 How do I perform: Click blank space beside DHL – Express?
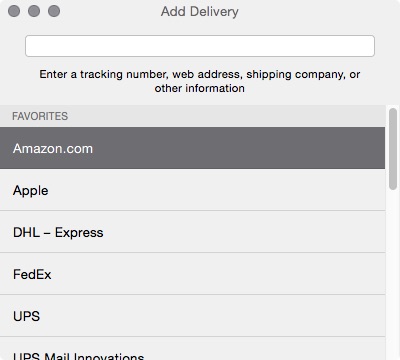(x=245, y=232)
